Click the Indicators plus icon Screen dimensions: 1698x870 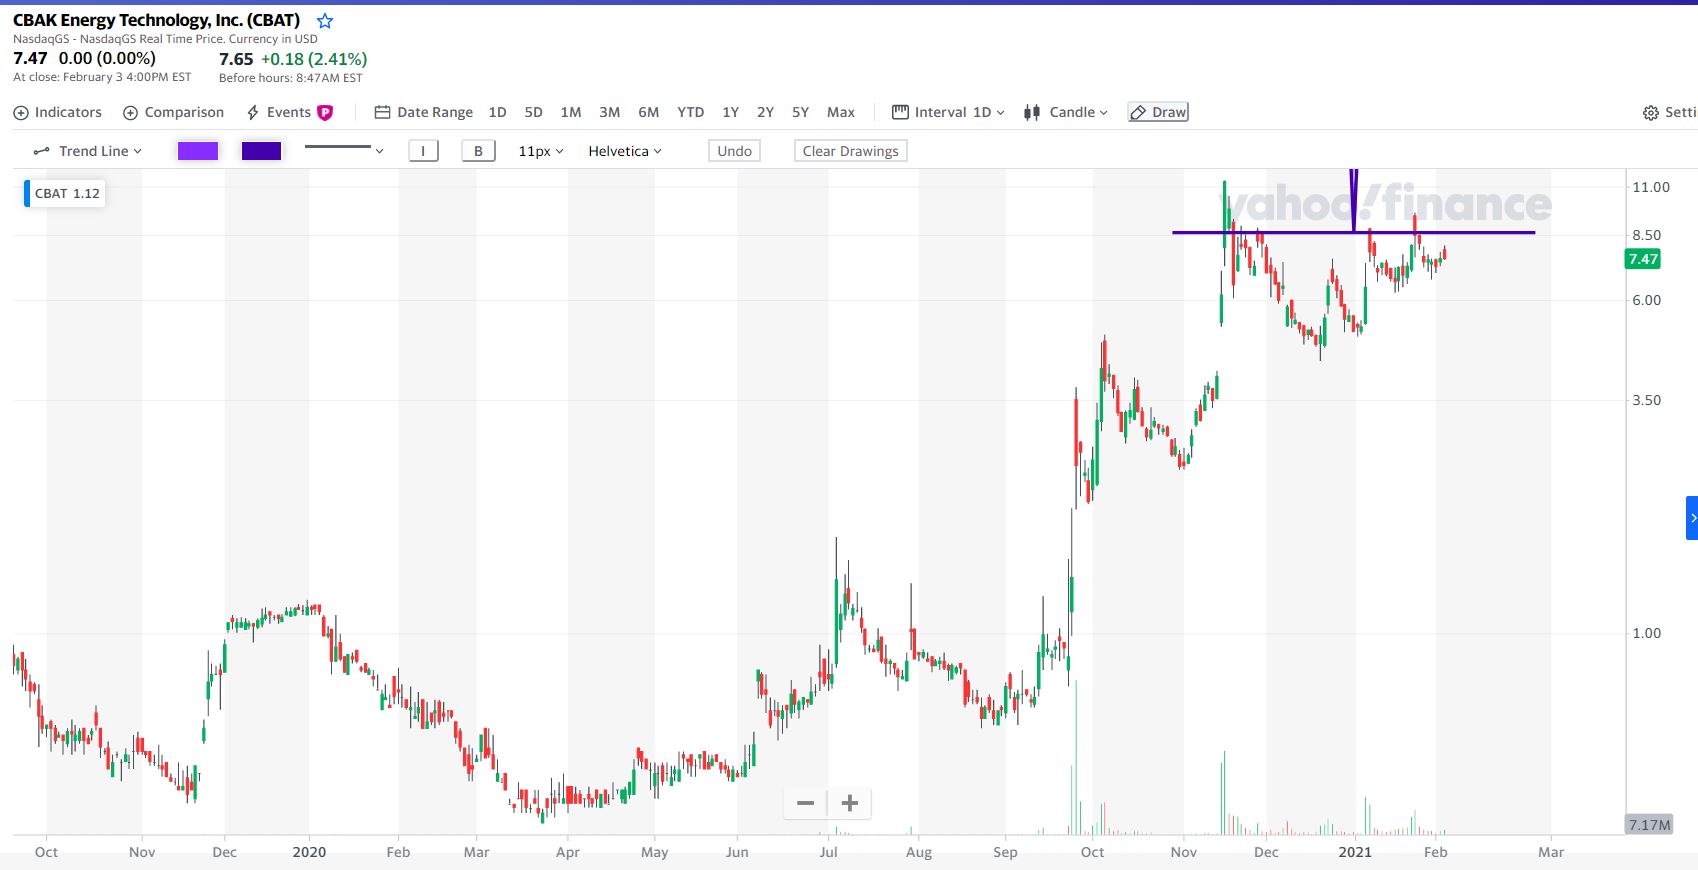click(x=21, y=113)
